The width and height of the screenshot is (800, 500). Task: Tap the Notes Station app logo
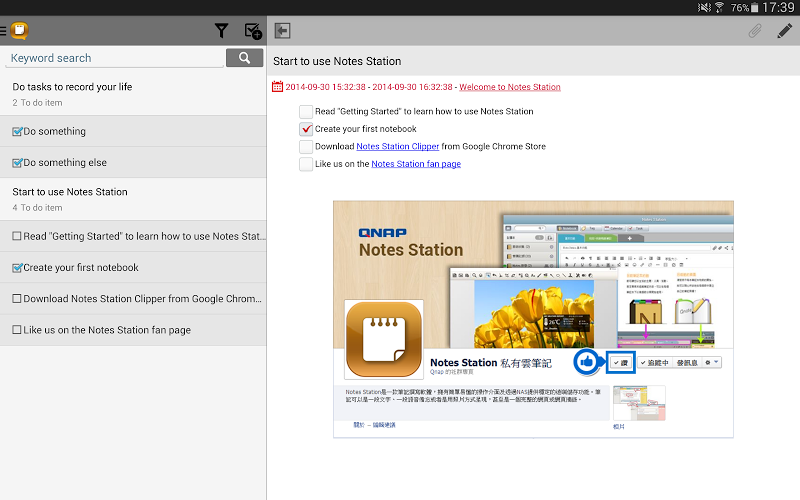coord(19,31)
